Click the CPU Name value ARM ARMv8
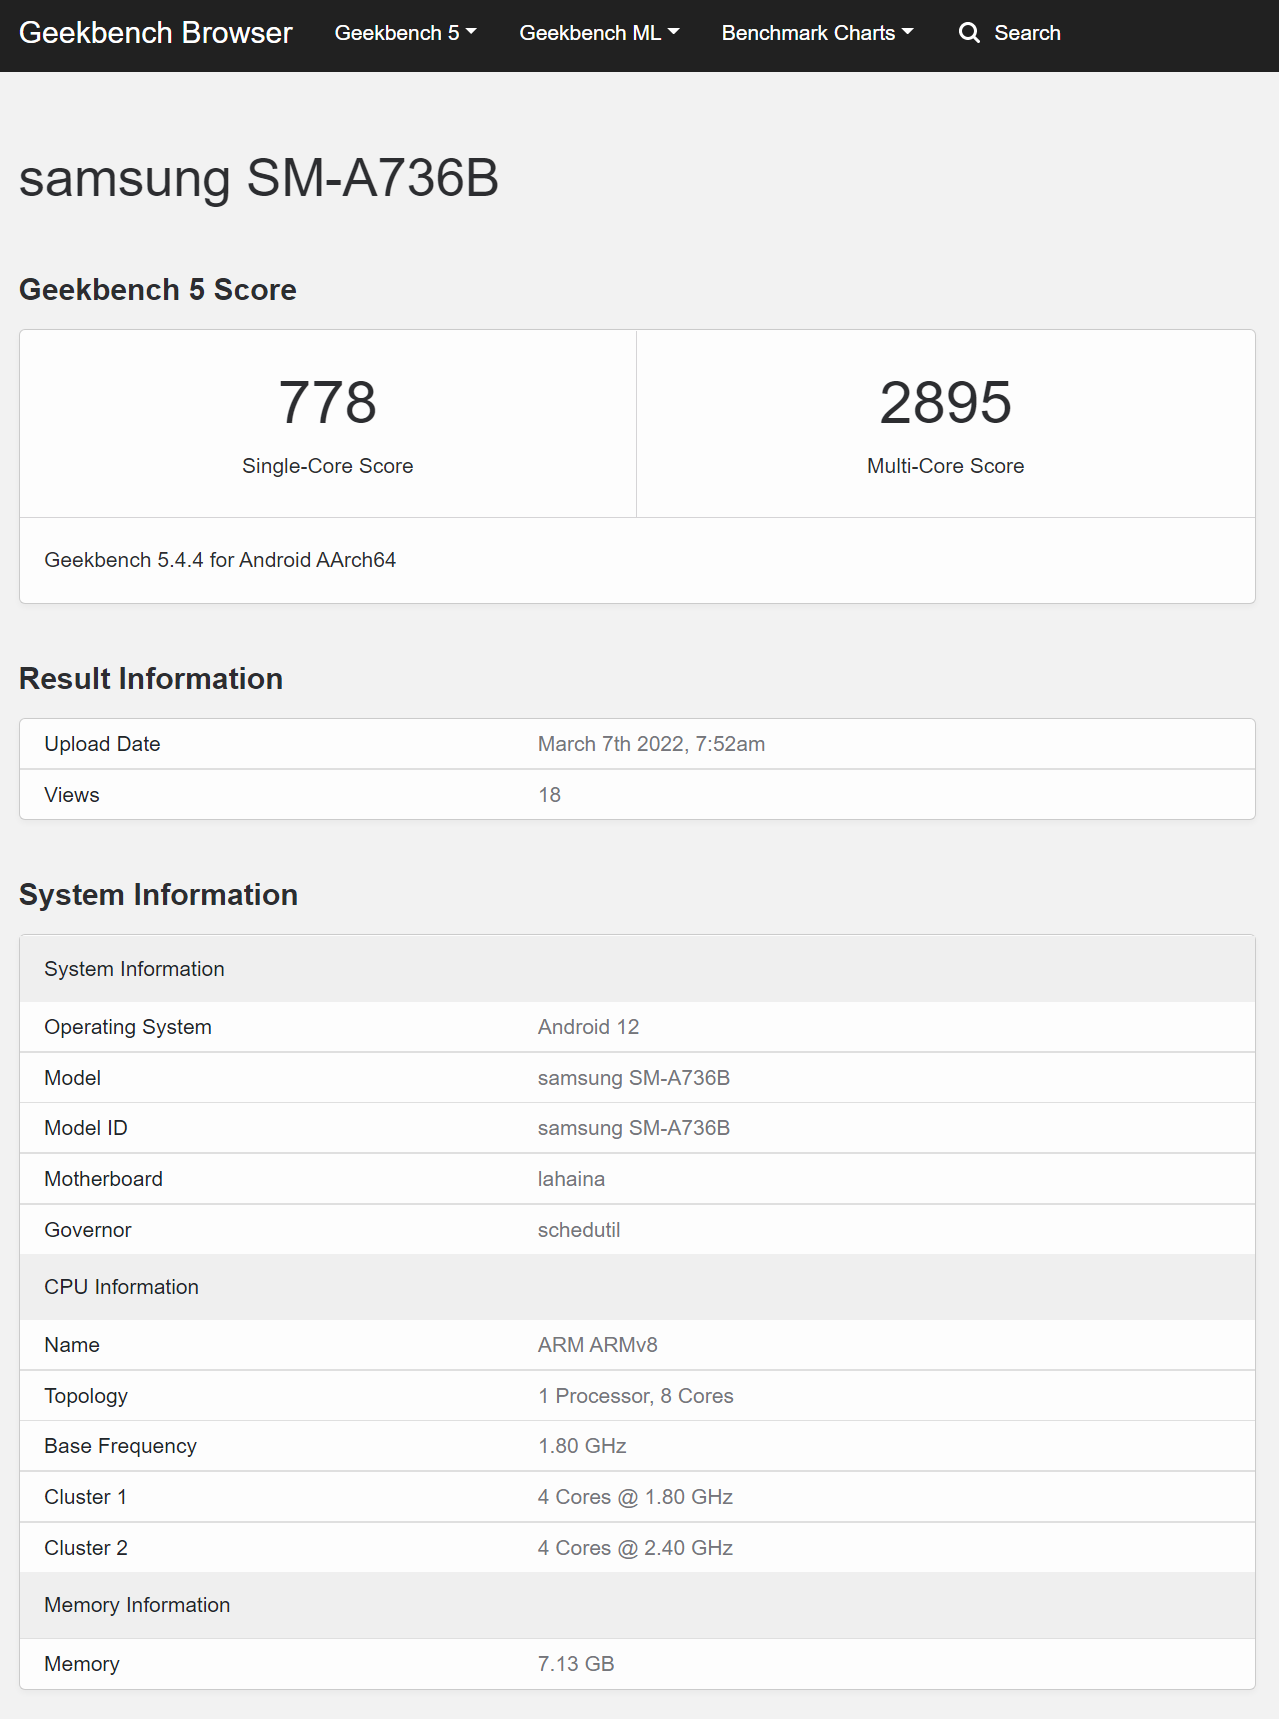This screenshot has height=1719, width=1279. (598, 1345)
